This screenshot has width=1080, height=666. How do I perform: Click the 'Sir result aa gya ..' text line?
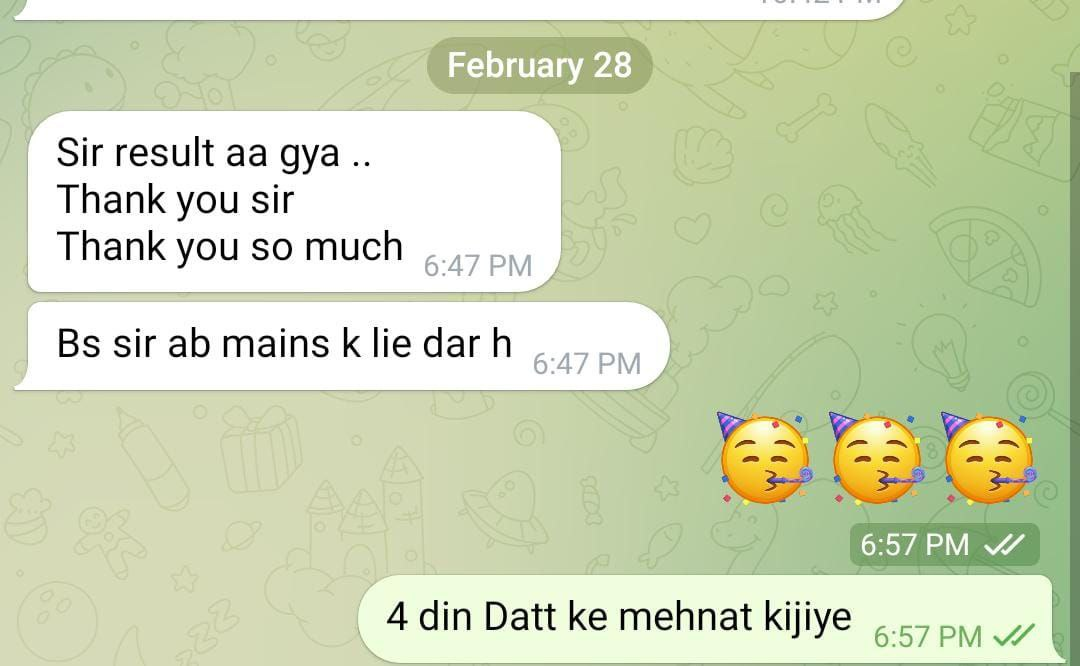pos(214,152)
